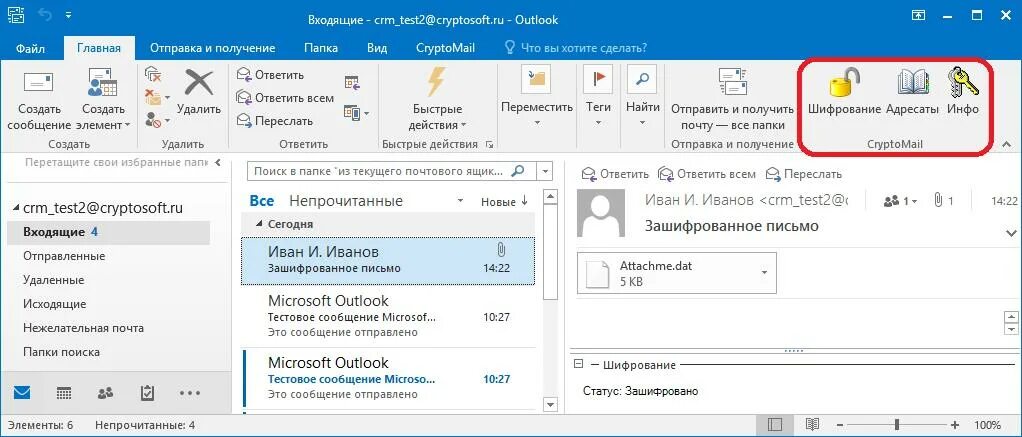
Task: Collapse the Сегодня group
Action: pos(259,224)
